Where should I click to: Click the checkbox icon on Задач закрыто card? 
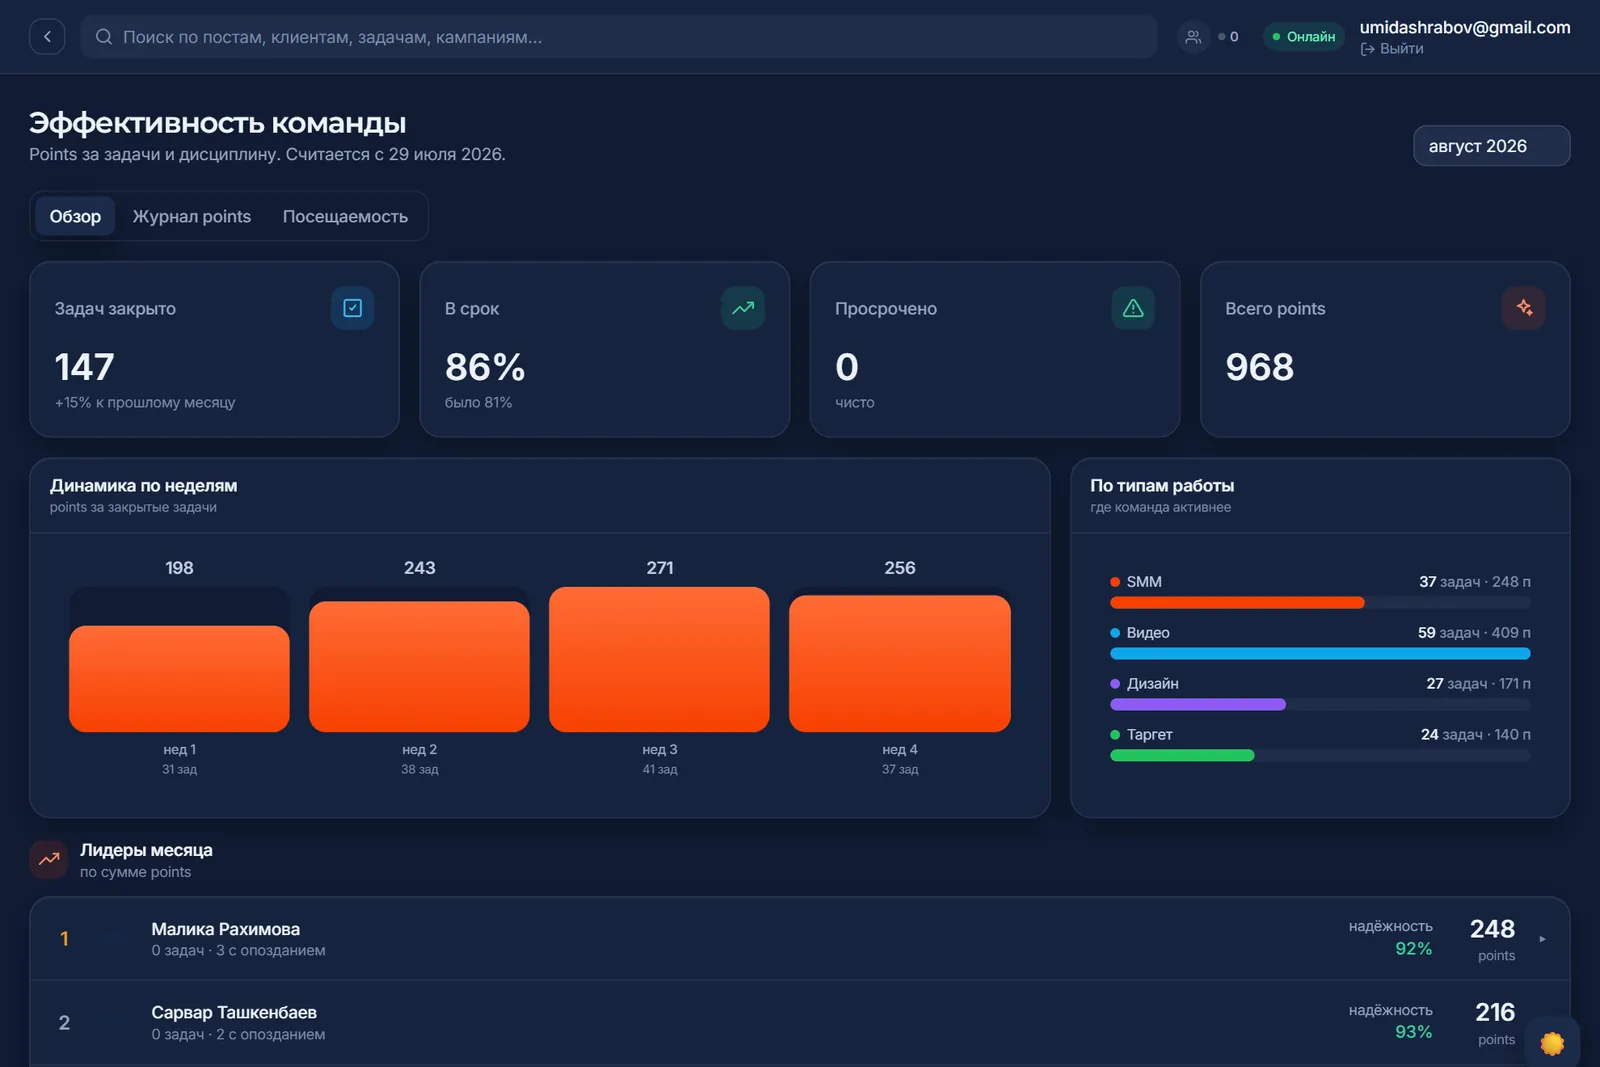pos(353,308)
